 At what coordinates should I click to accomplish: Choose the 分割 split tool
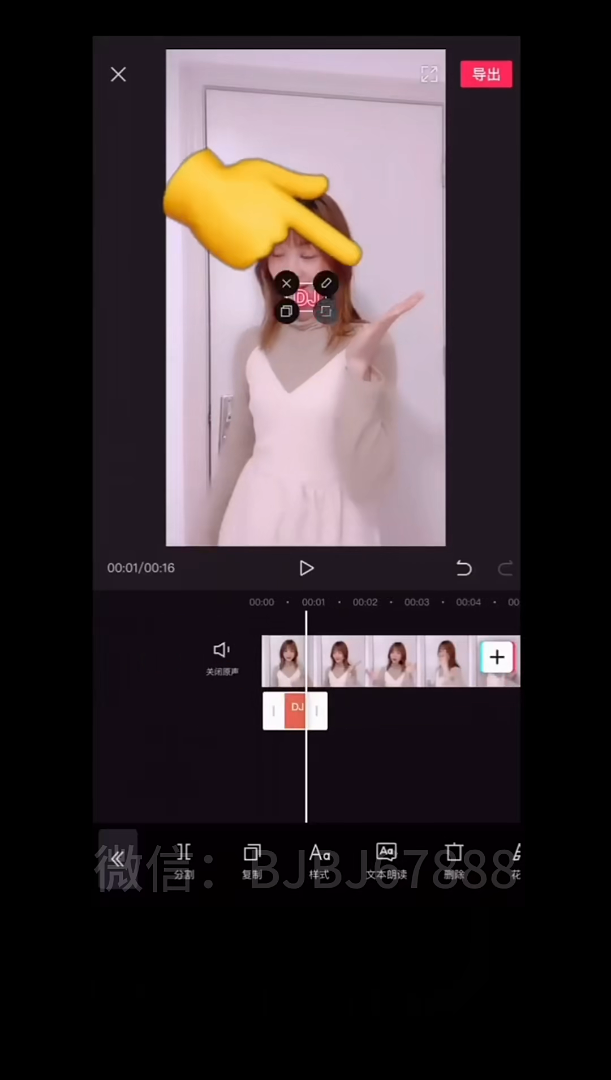coord(184,862)
